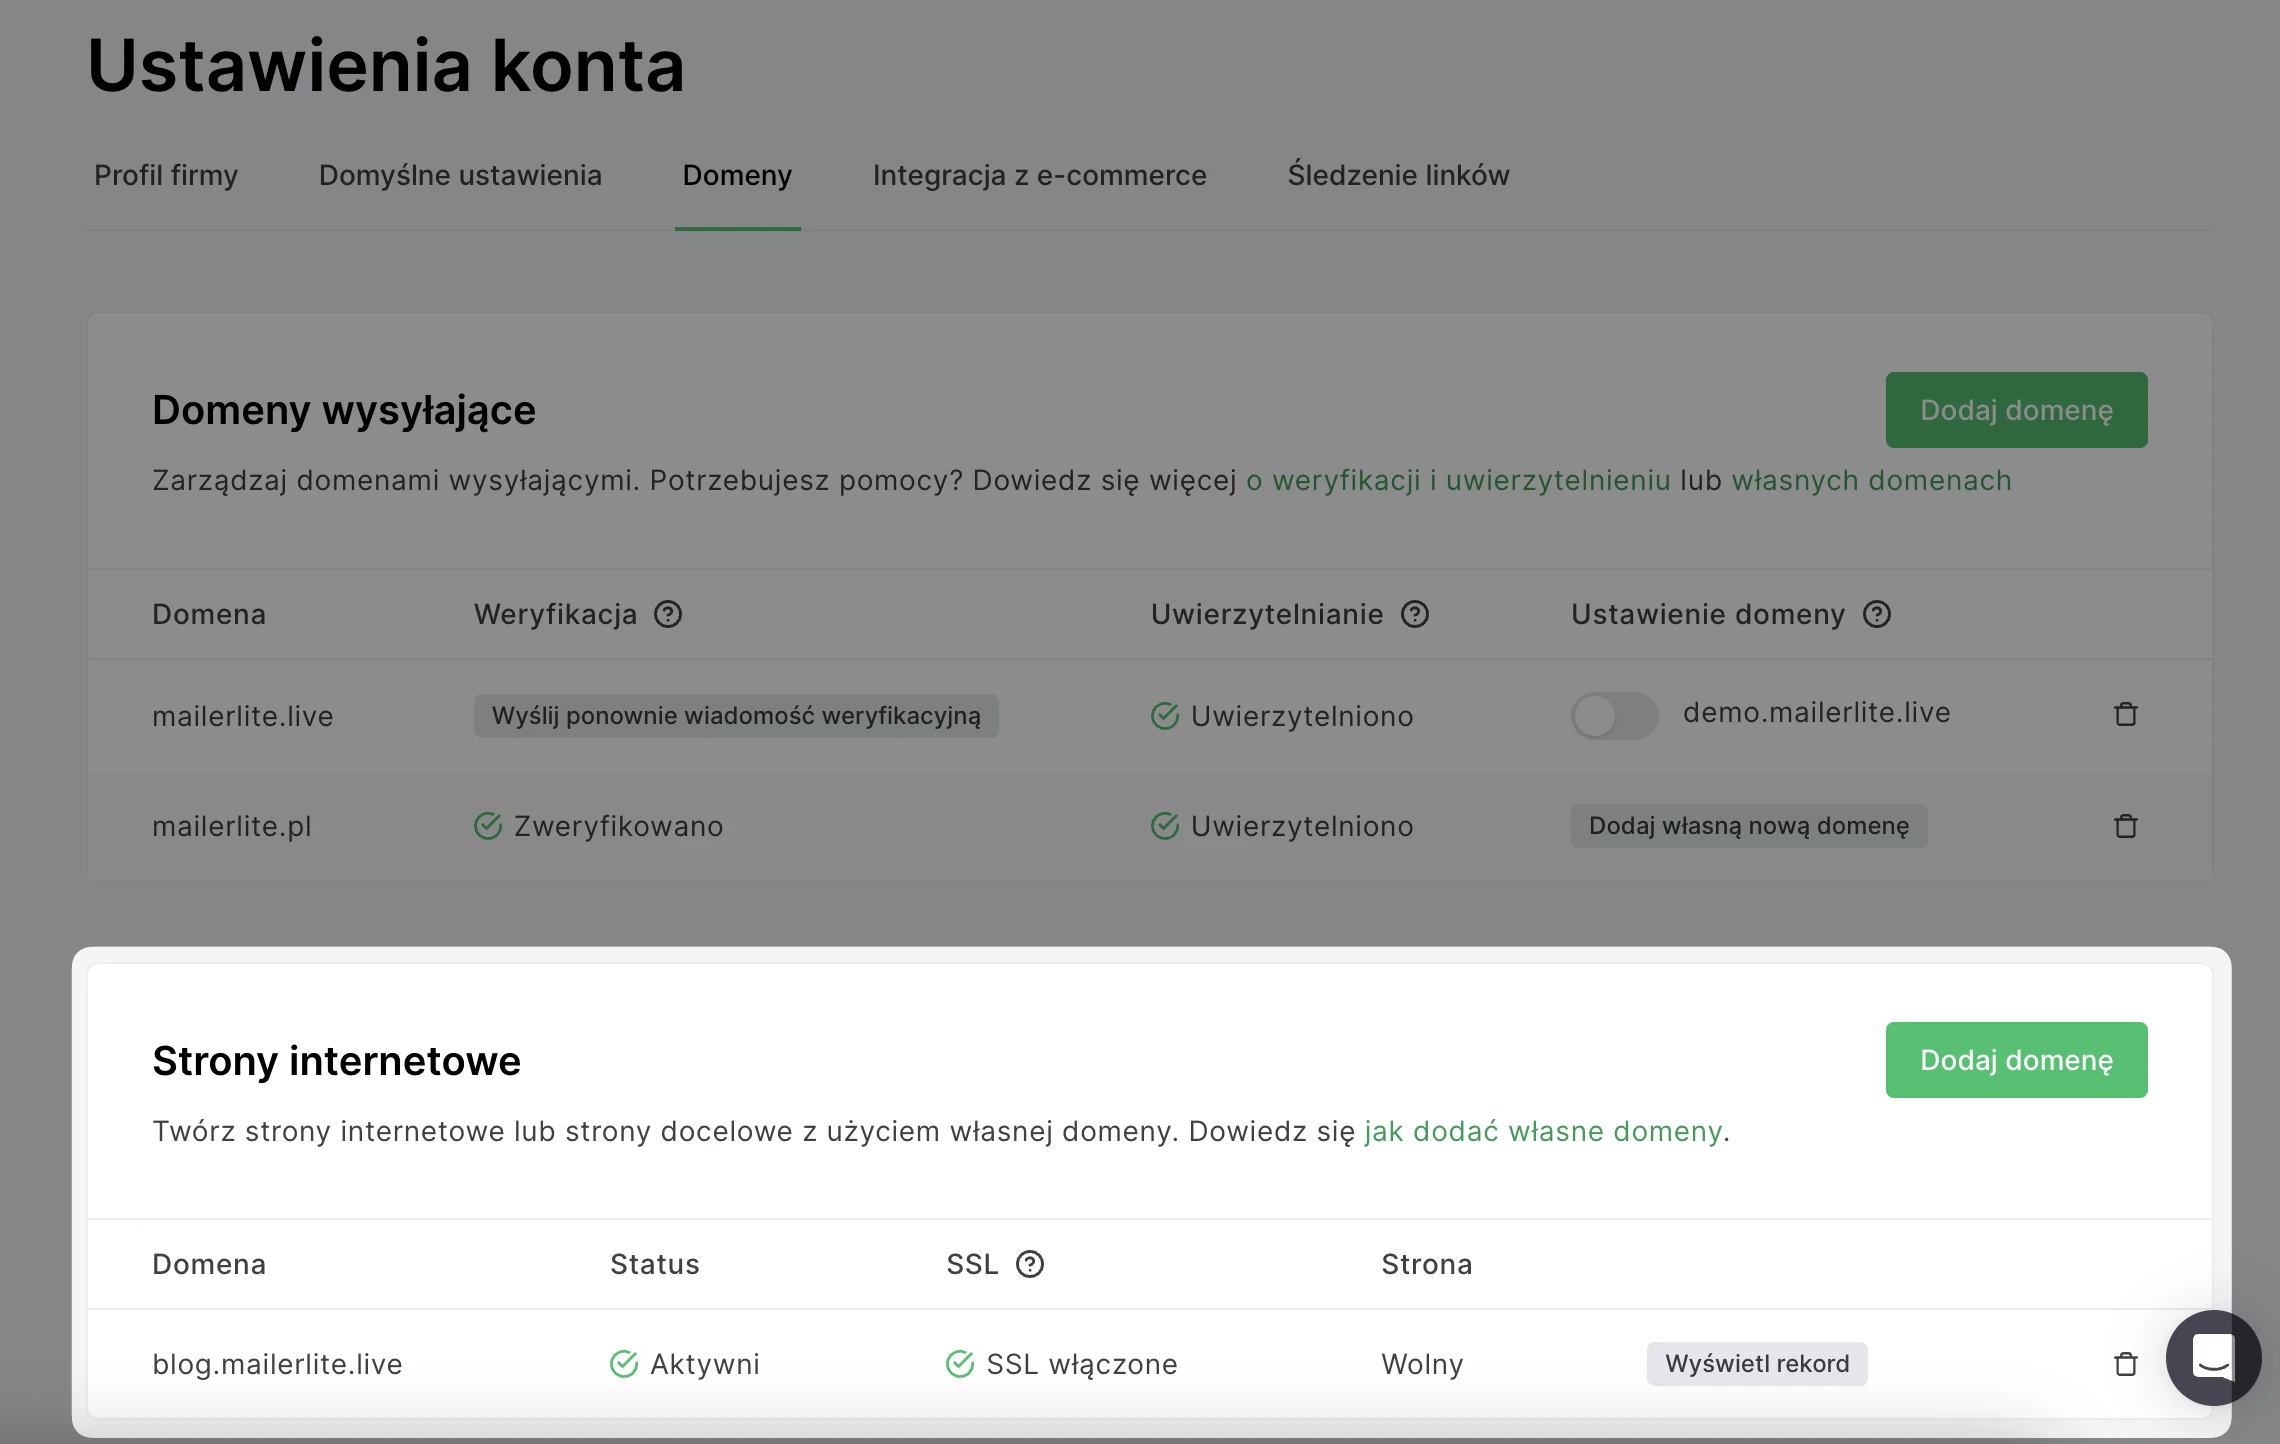Go to Śledzenie linków tab
This screenshot has width=2280, height=1444.
(1398, 175)
